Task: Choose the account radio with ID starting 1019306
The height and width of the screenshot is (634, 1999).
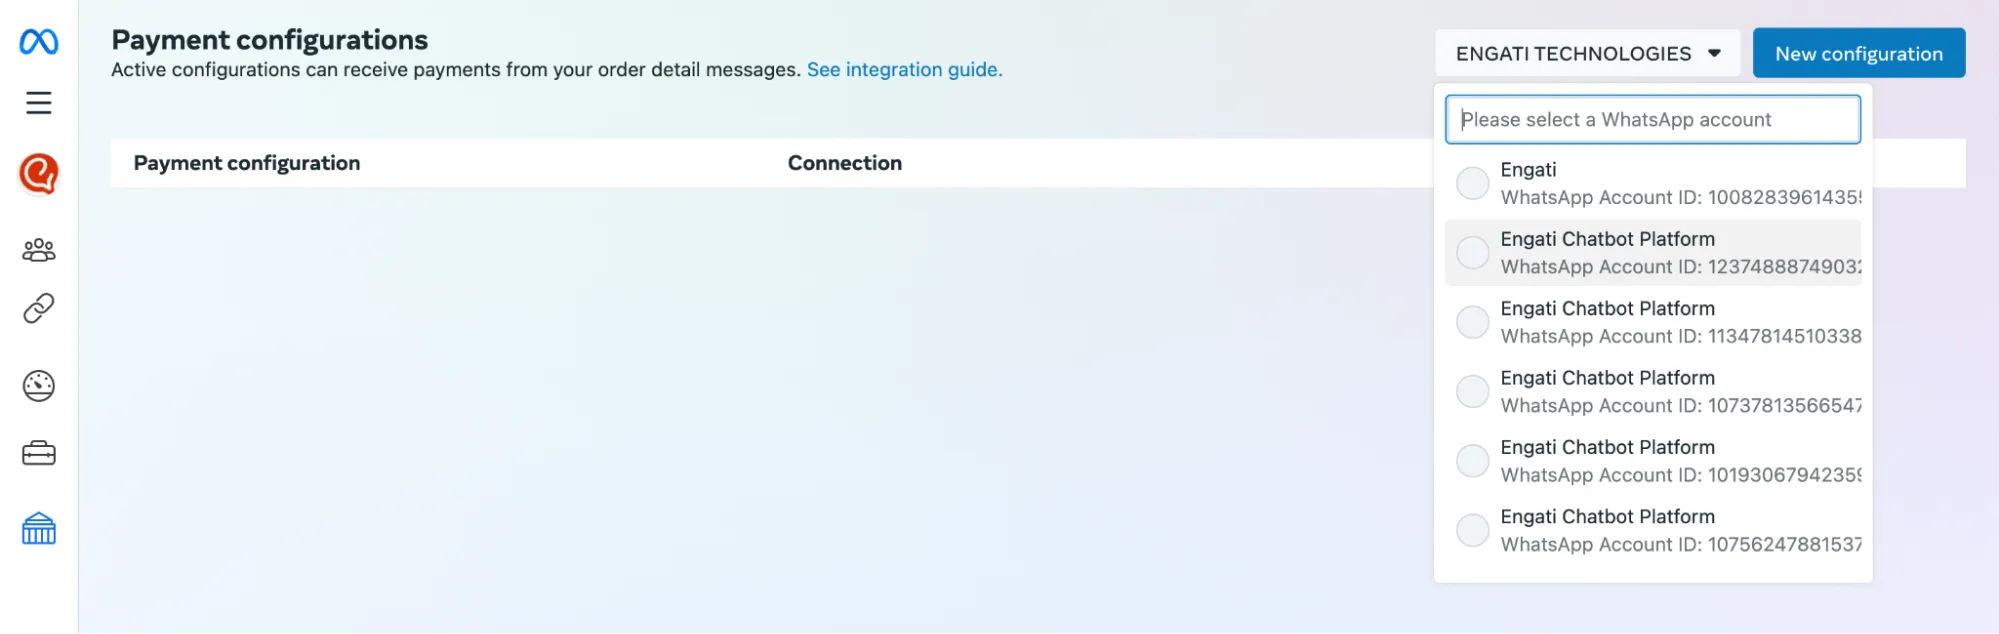Action: [x=1472, y=461]
